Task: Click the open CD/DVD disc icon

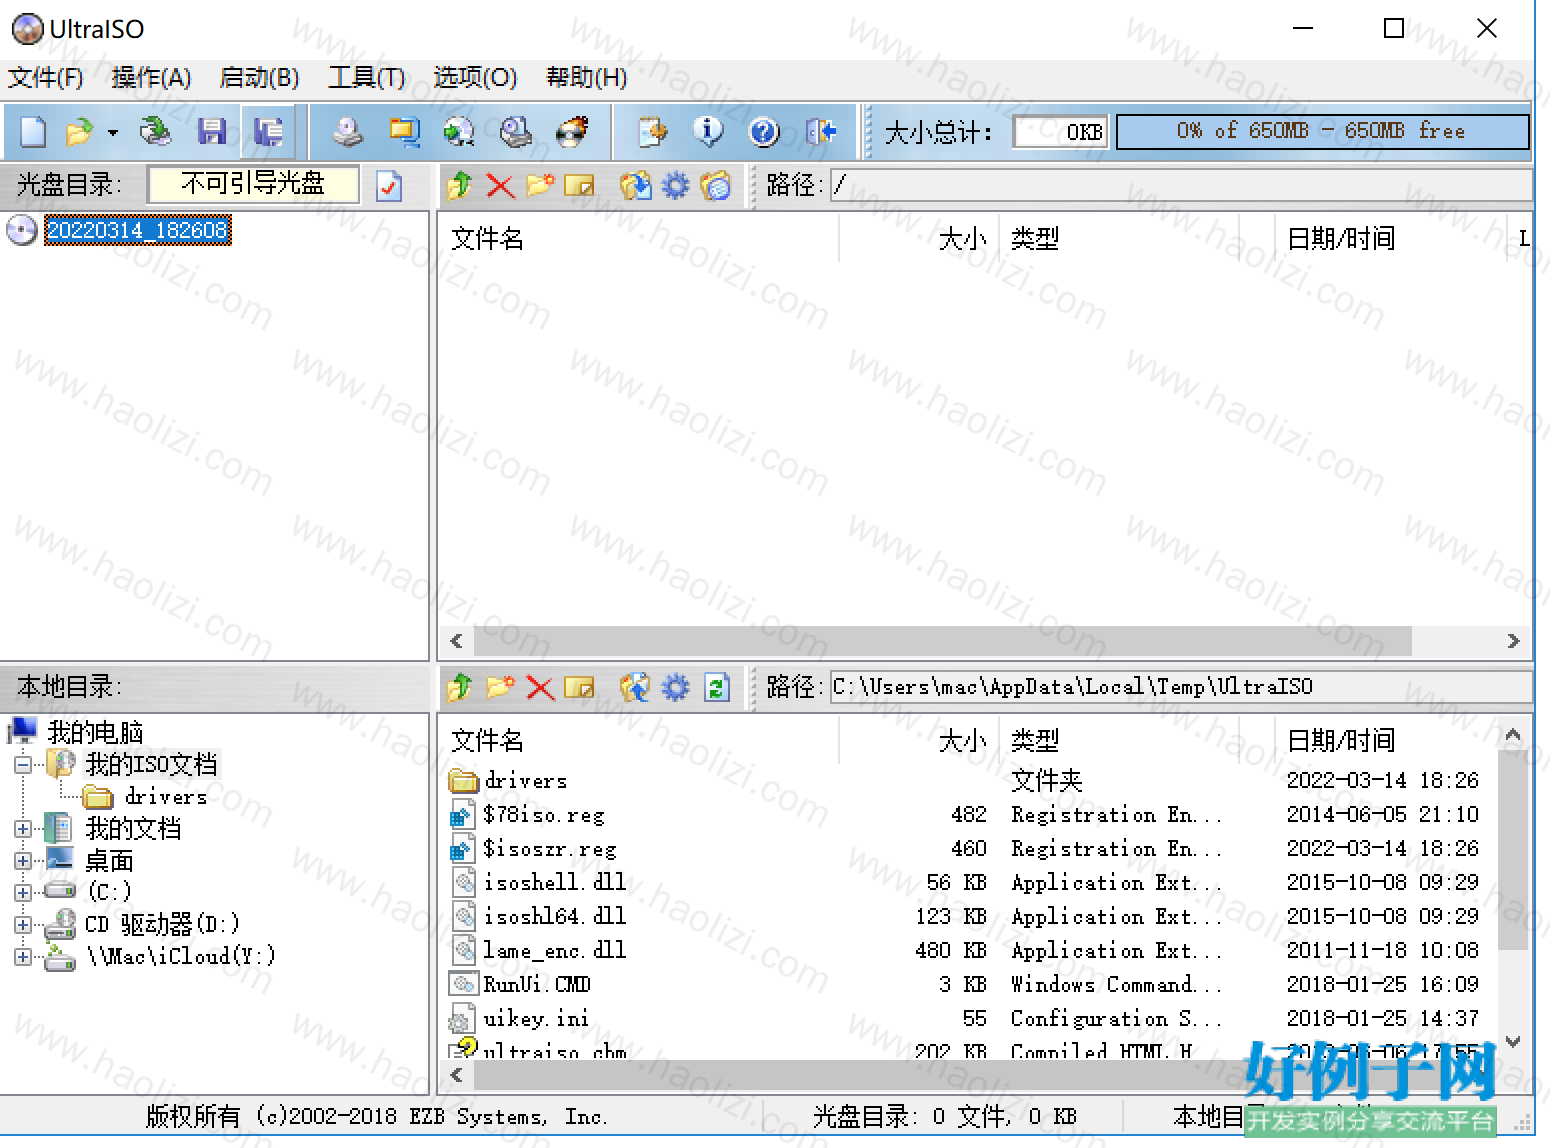Action: click(156, 131)
